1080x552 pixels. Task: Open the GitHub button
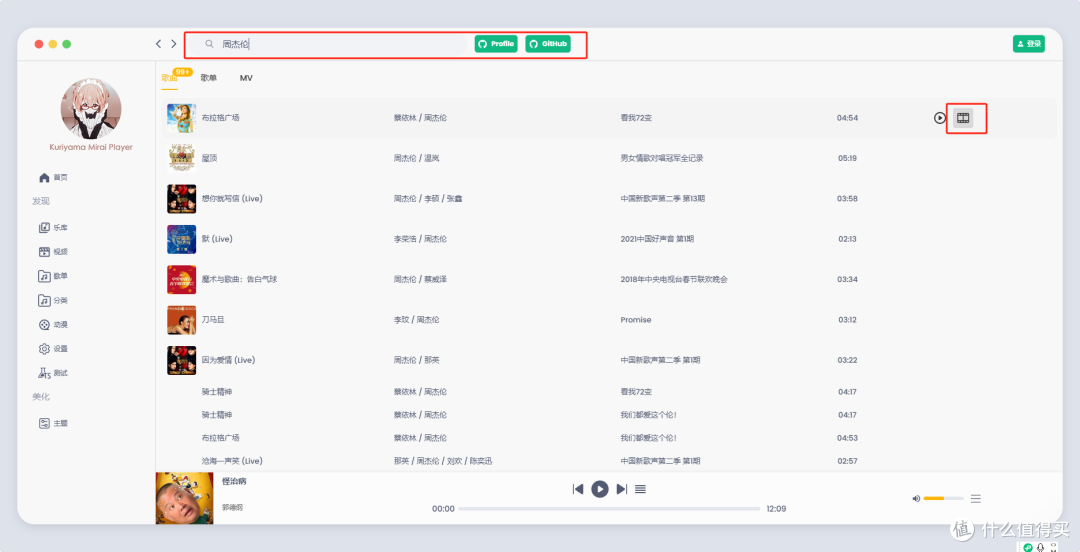pyautogui.click(x=548, y=44)
